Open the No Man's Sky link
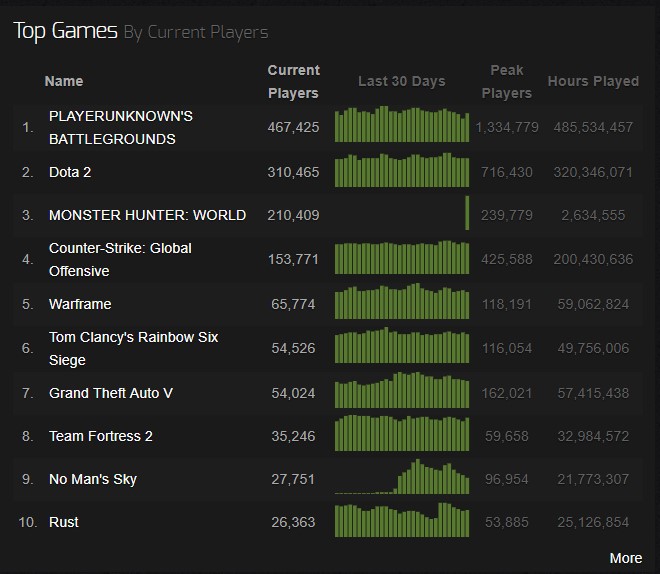Image resolution: width=660 pixels, height=574 pixels. pyautogui.click(x=93, y=479)
